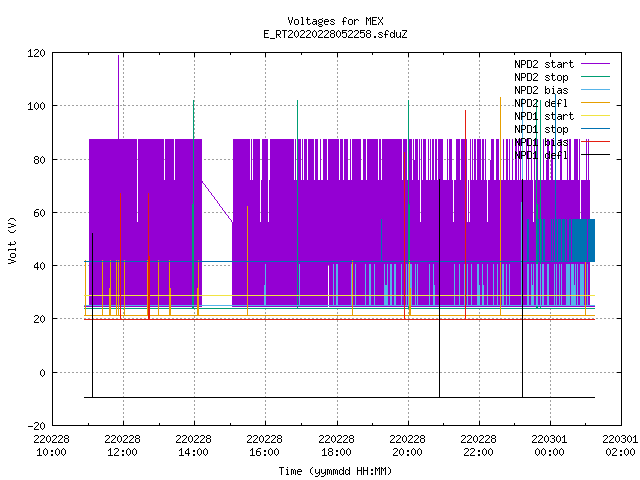Click the '120' y-axis tick label
Viewport: 640px width, 480px height.
point(36,53)
